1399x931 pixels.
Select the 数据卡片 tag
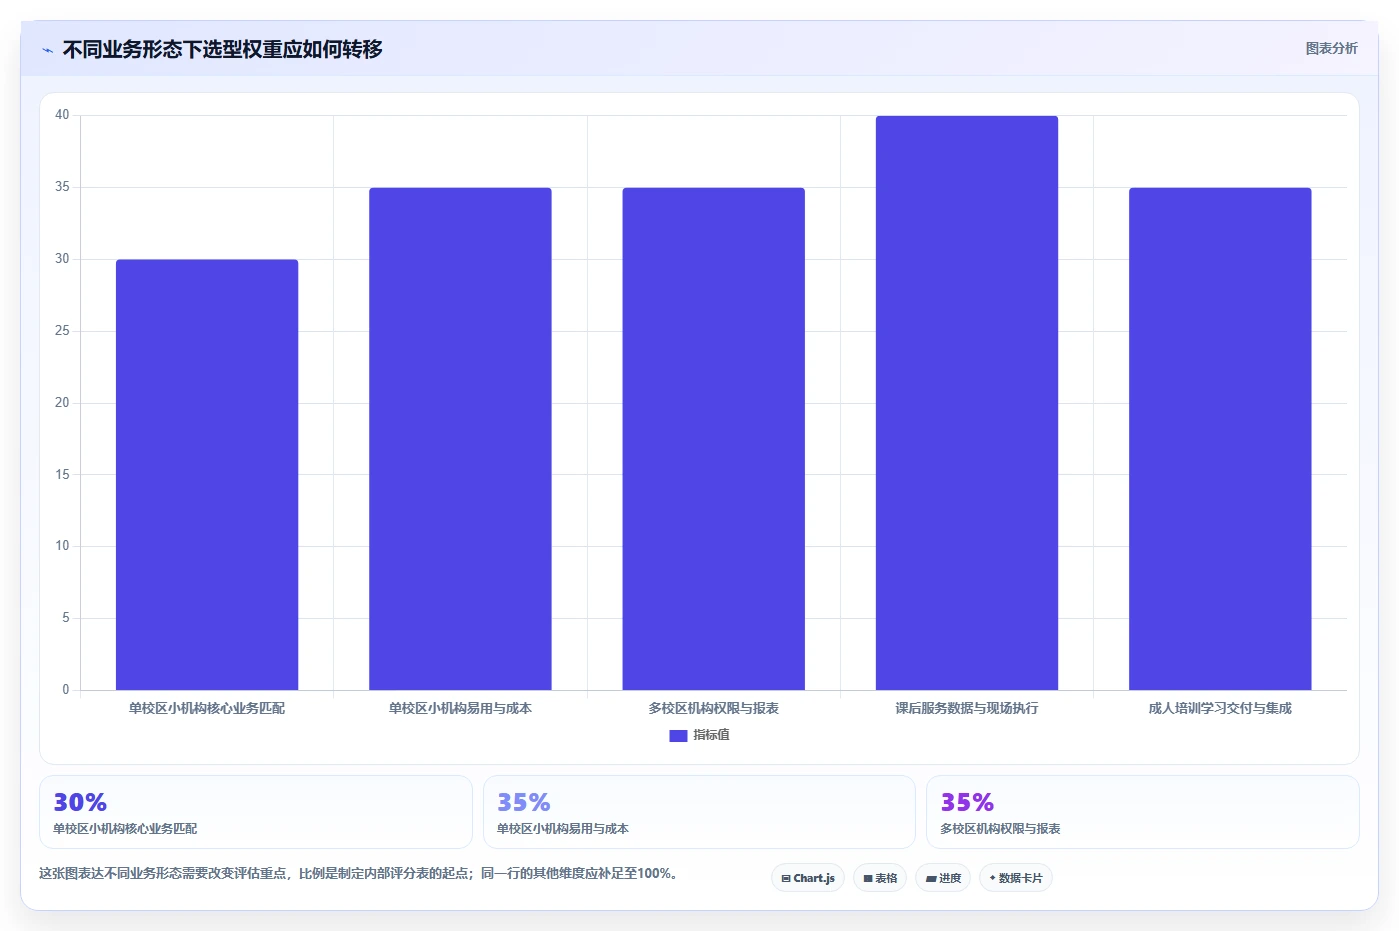click(1016, 878)
